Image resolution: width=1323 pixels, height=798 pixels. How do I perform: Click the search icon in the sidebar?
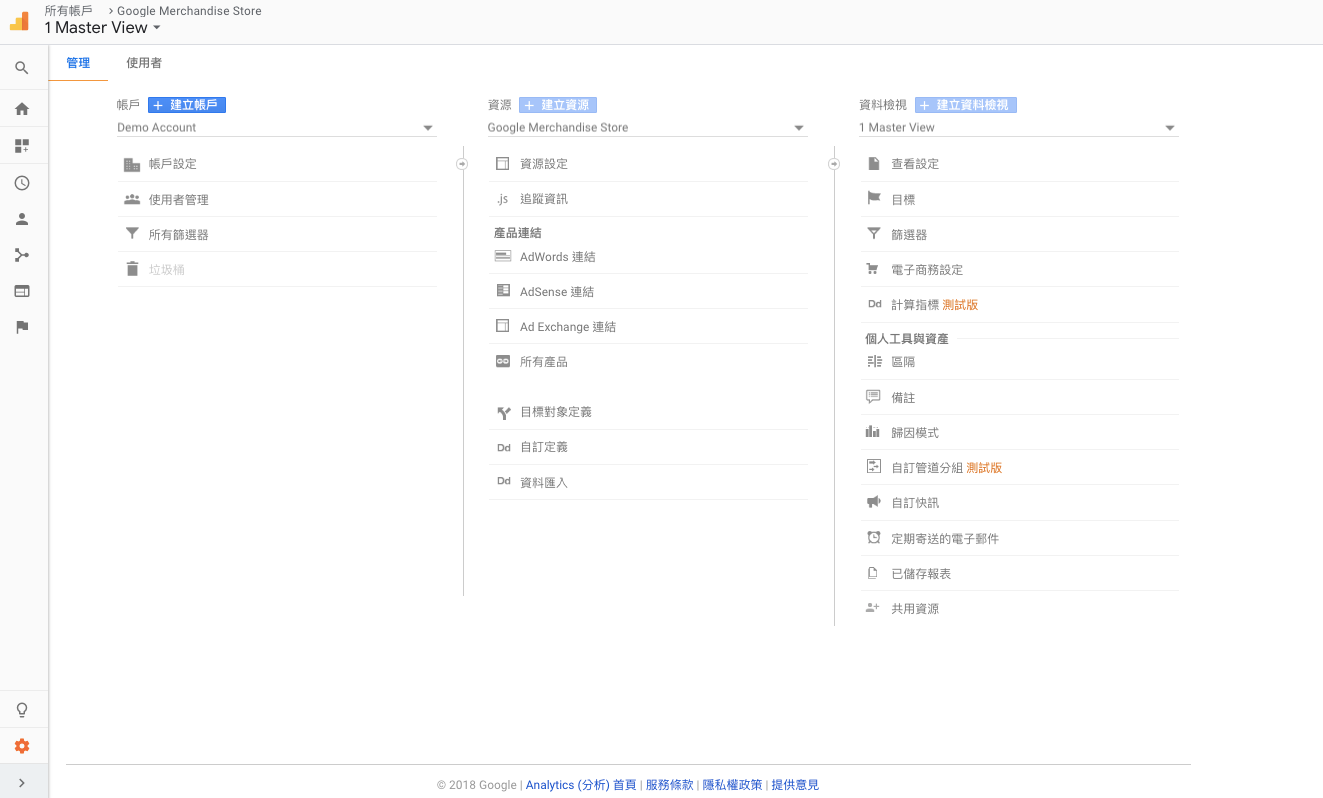coord(22,69)
